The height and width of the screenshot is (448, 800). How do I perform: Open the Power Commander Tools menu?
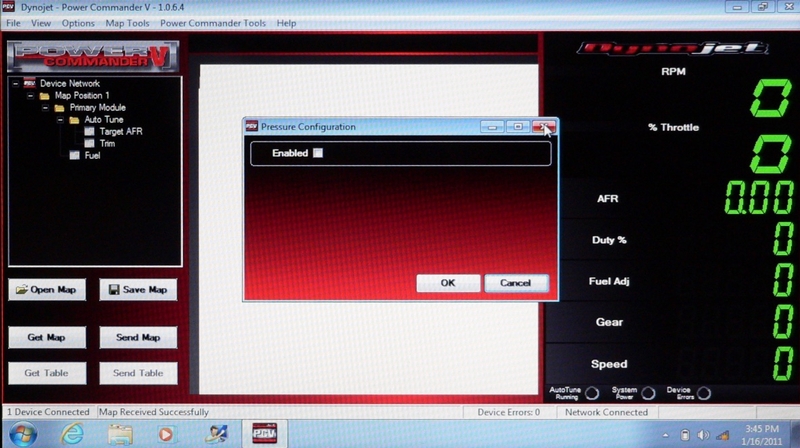(215, 23)
